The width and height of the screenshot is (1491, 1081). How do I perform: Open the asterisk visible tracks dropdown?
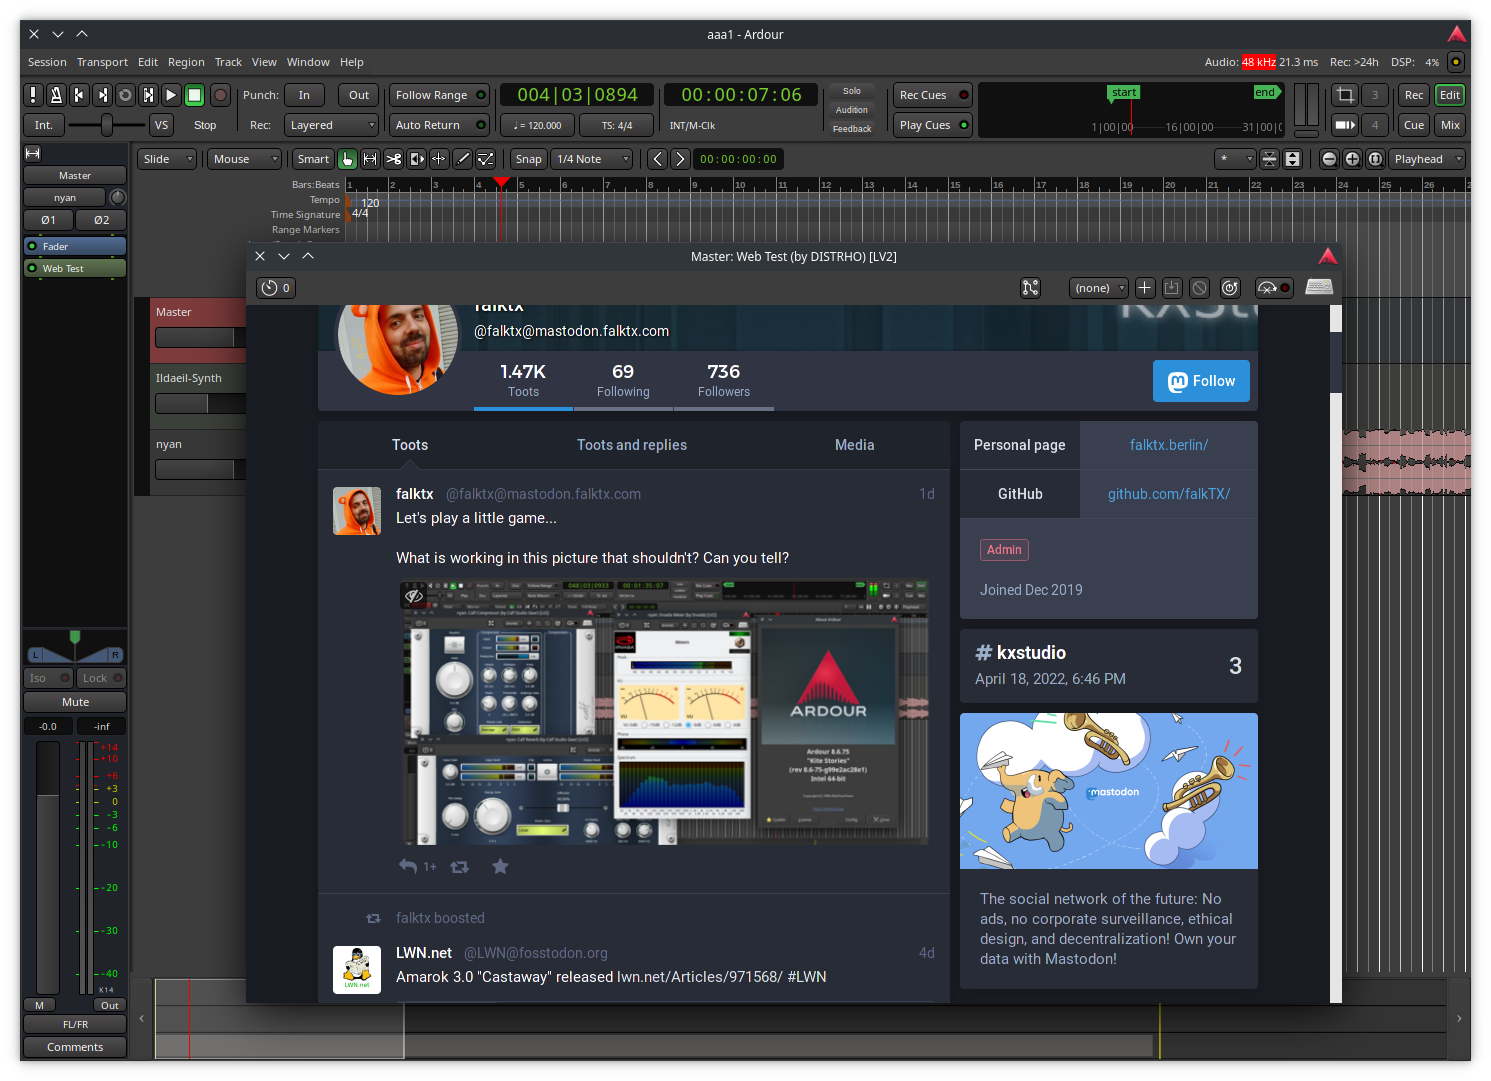[x=1235, y=159]
